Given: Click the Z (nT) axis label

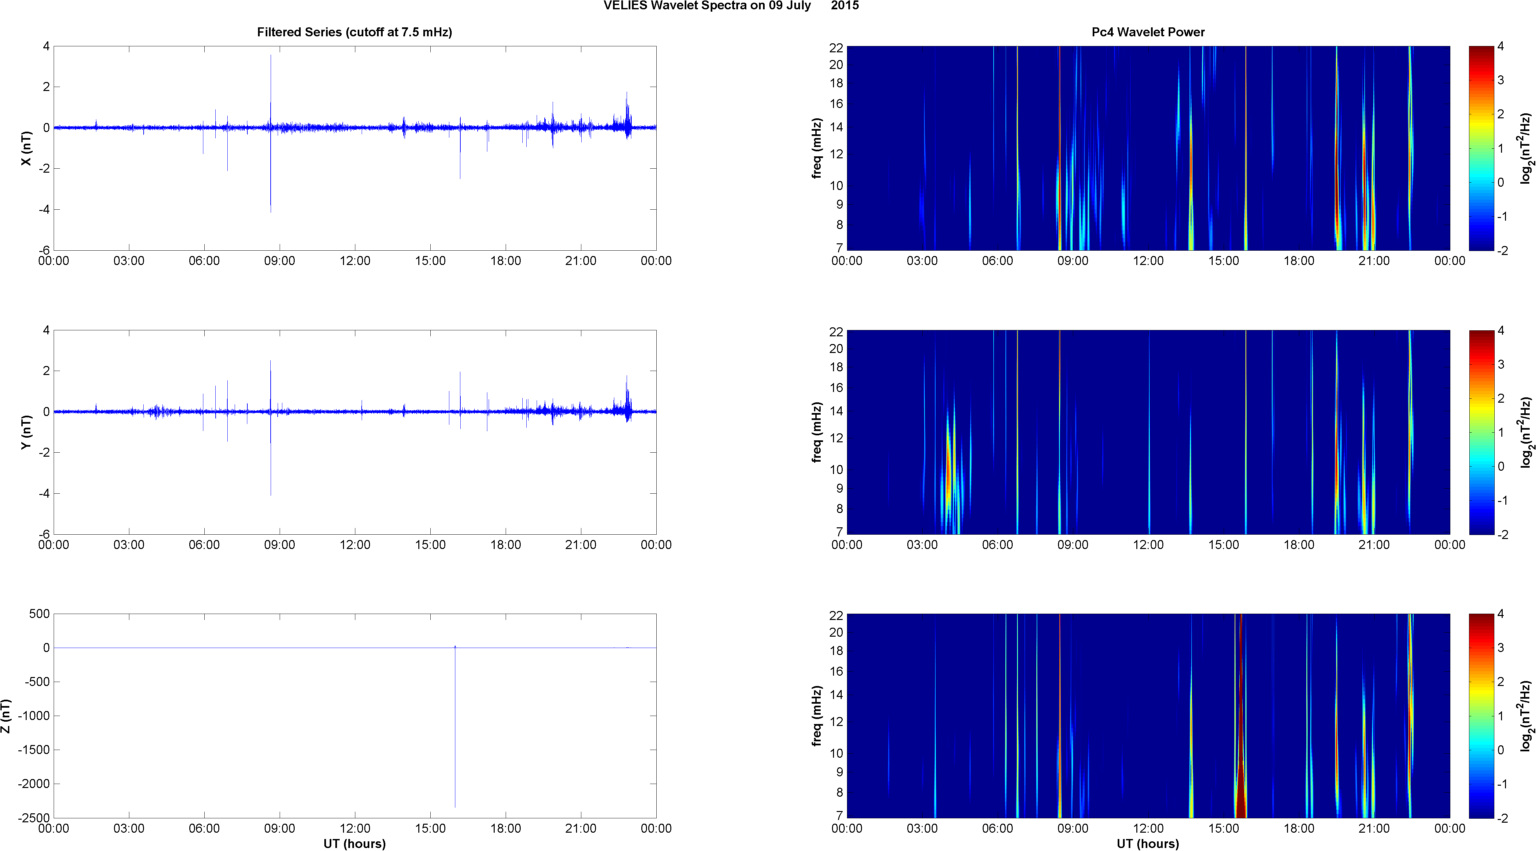Looking at the screenshot, I should pyautogui.click(x=7, y=716).
